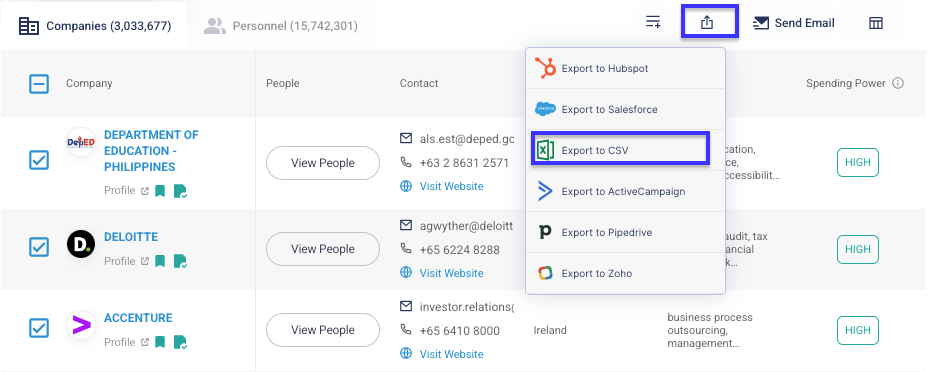Click the Deloitte company logo
Viewport: 928px width, 372px height.
[81, 244]
